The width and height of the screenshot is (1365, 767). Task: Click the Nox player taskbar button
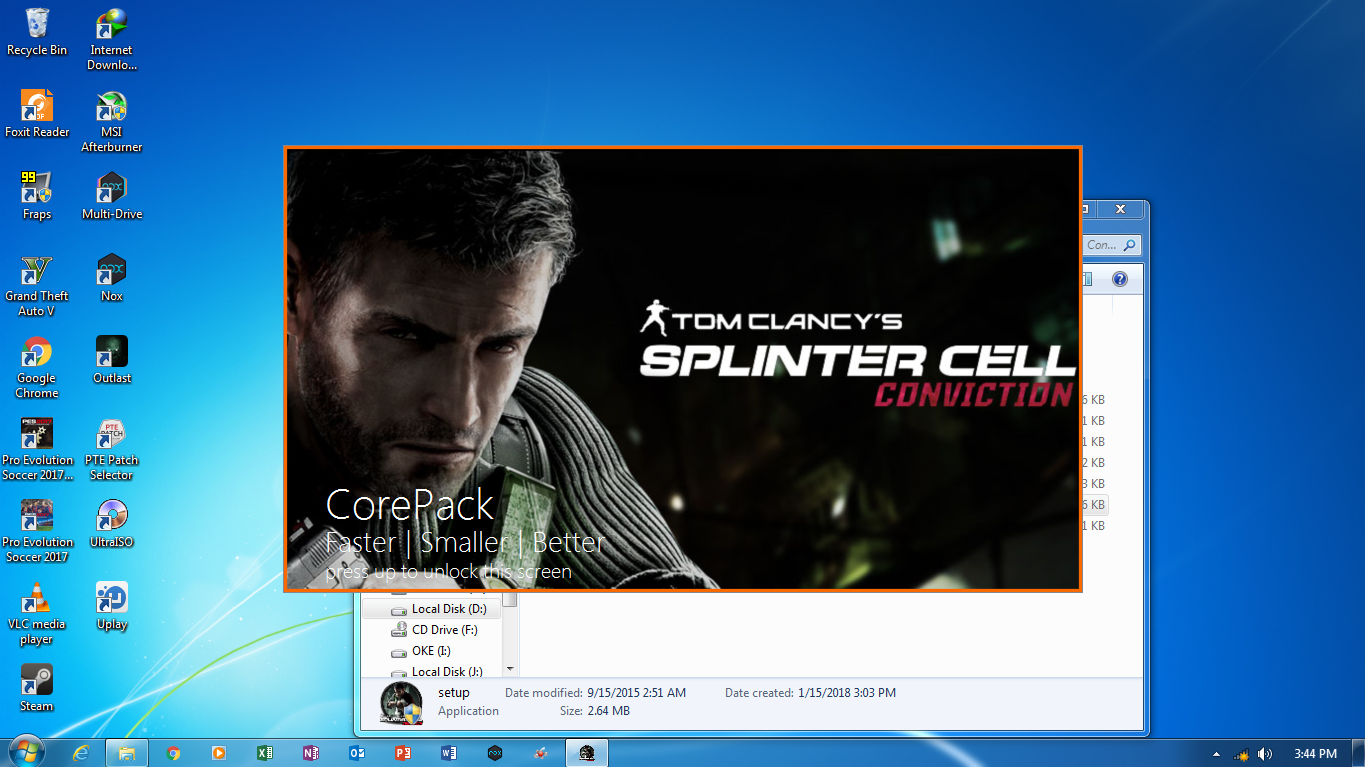(495, 753)
